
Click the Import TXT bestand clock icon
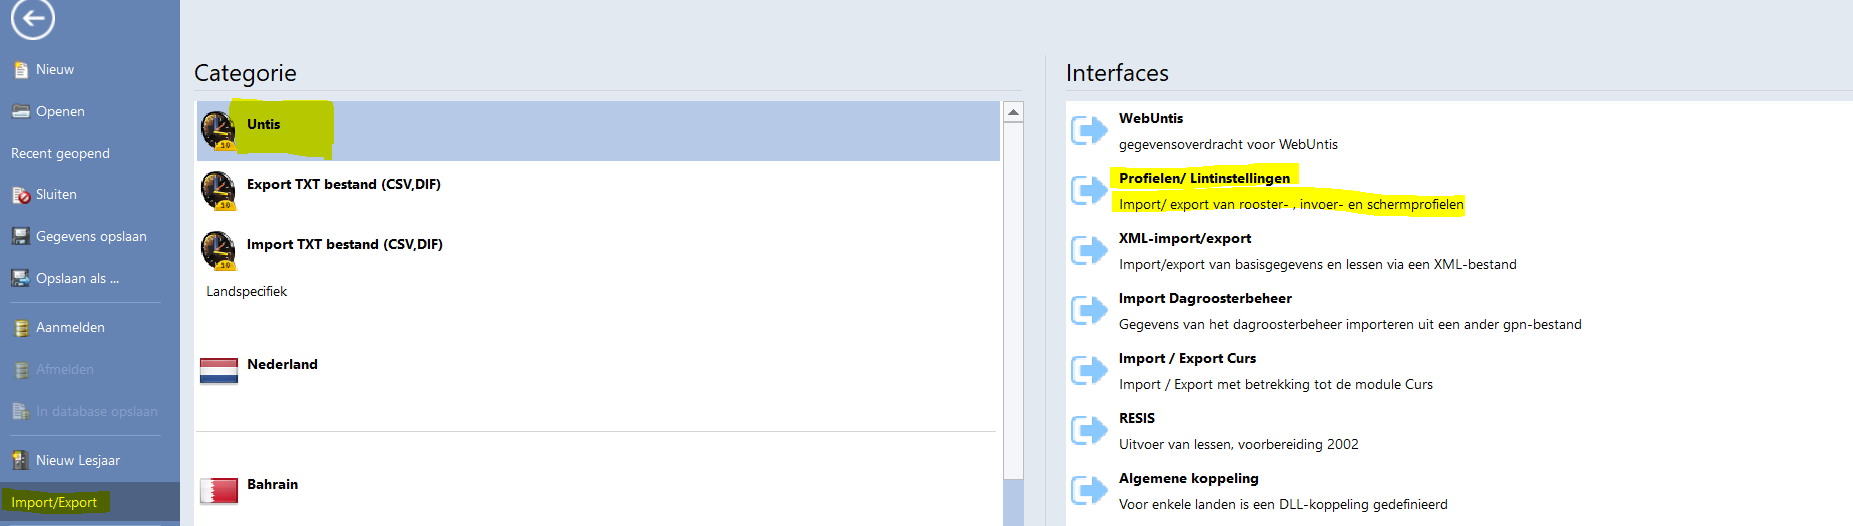(218, 250)
